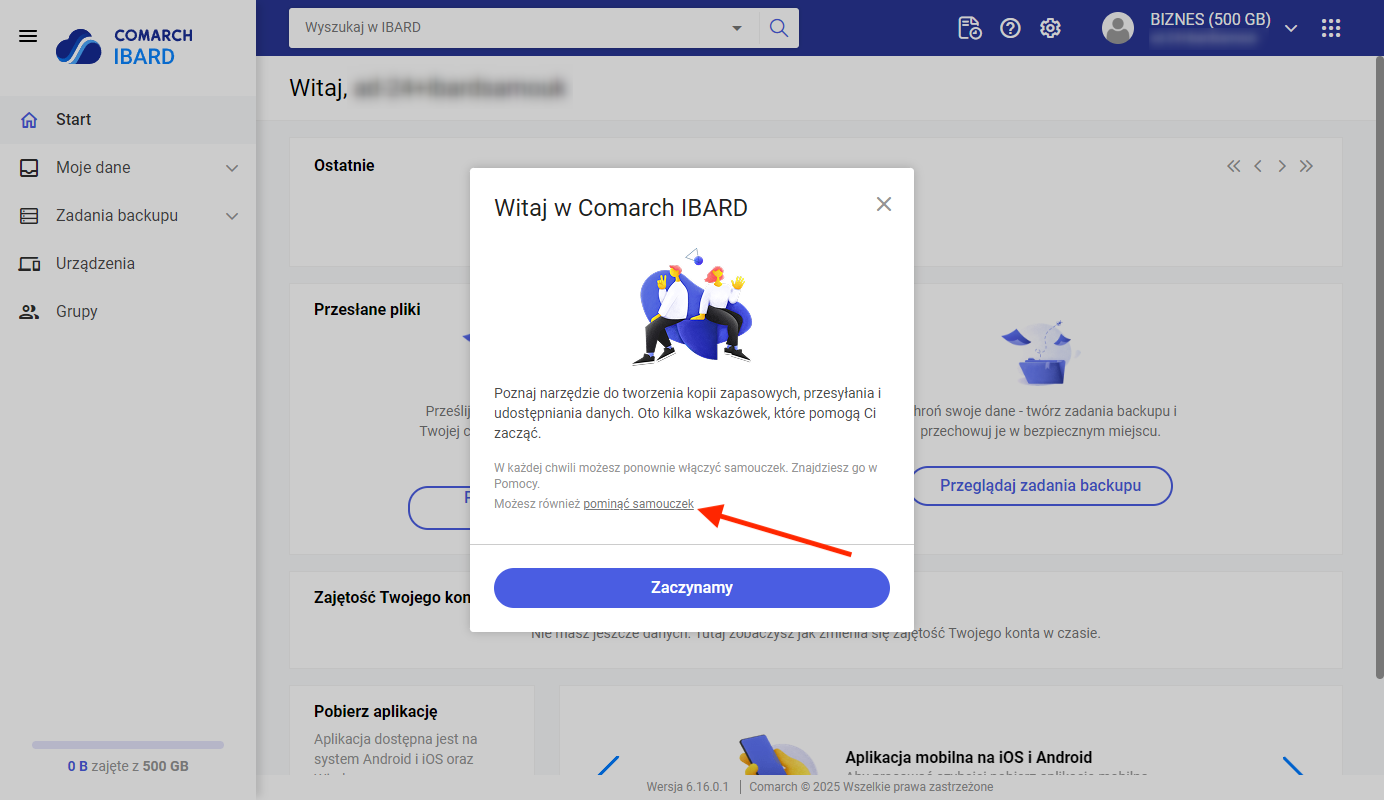Click the Pobierz aplikację heading
Viewport: 1384px width, 800px height.
coord(376,712)
